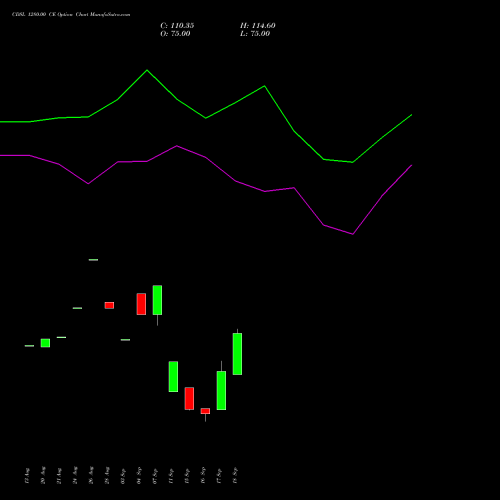
Task: Click the close price C: 110.35
Action: coord(177,26)
